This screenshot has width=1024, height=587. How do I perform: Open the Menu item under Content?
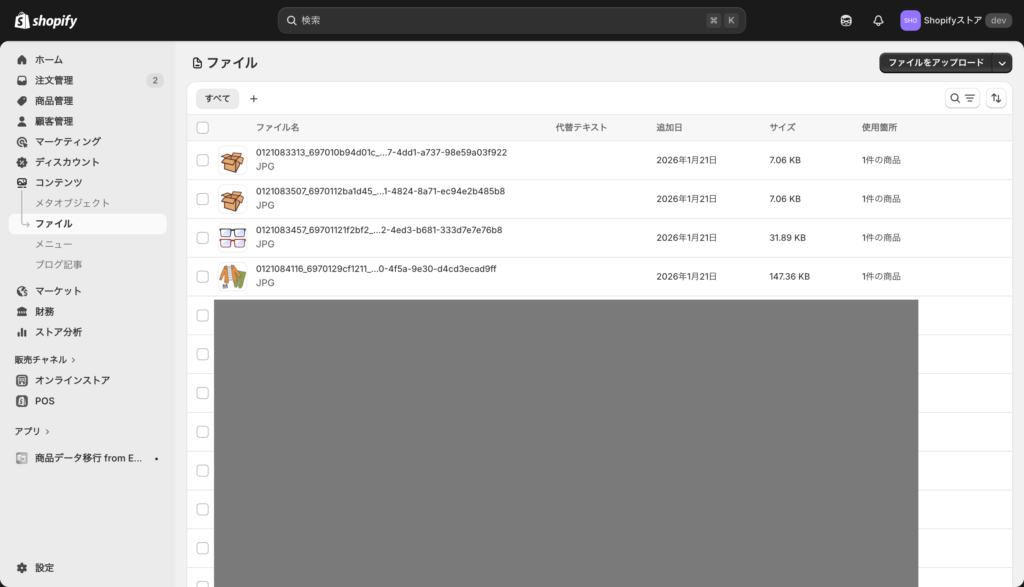(54, 244)
